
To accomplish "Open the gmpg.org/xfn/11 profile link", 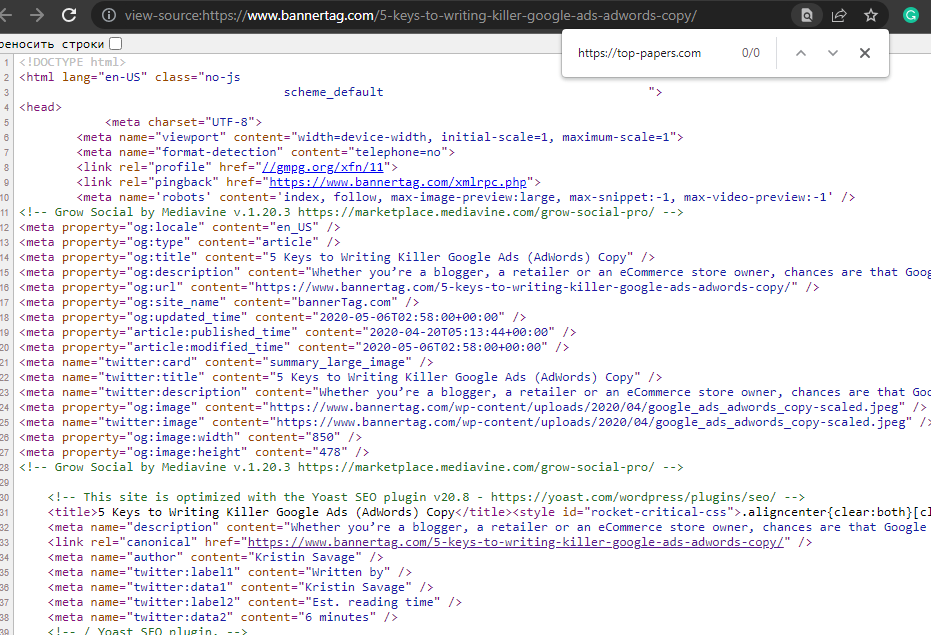I will tap(321, 167).
